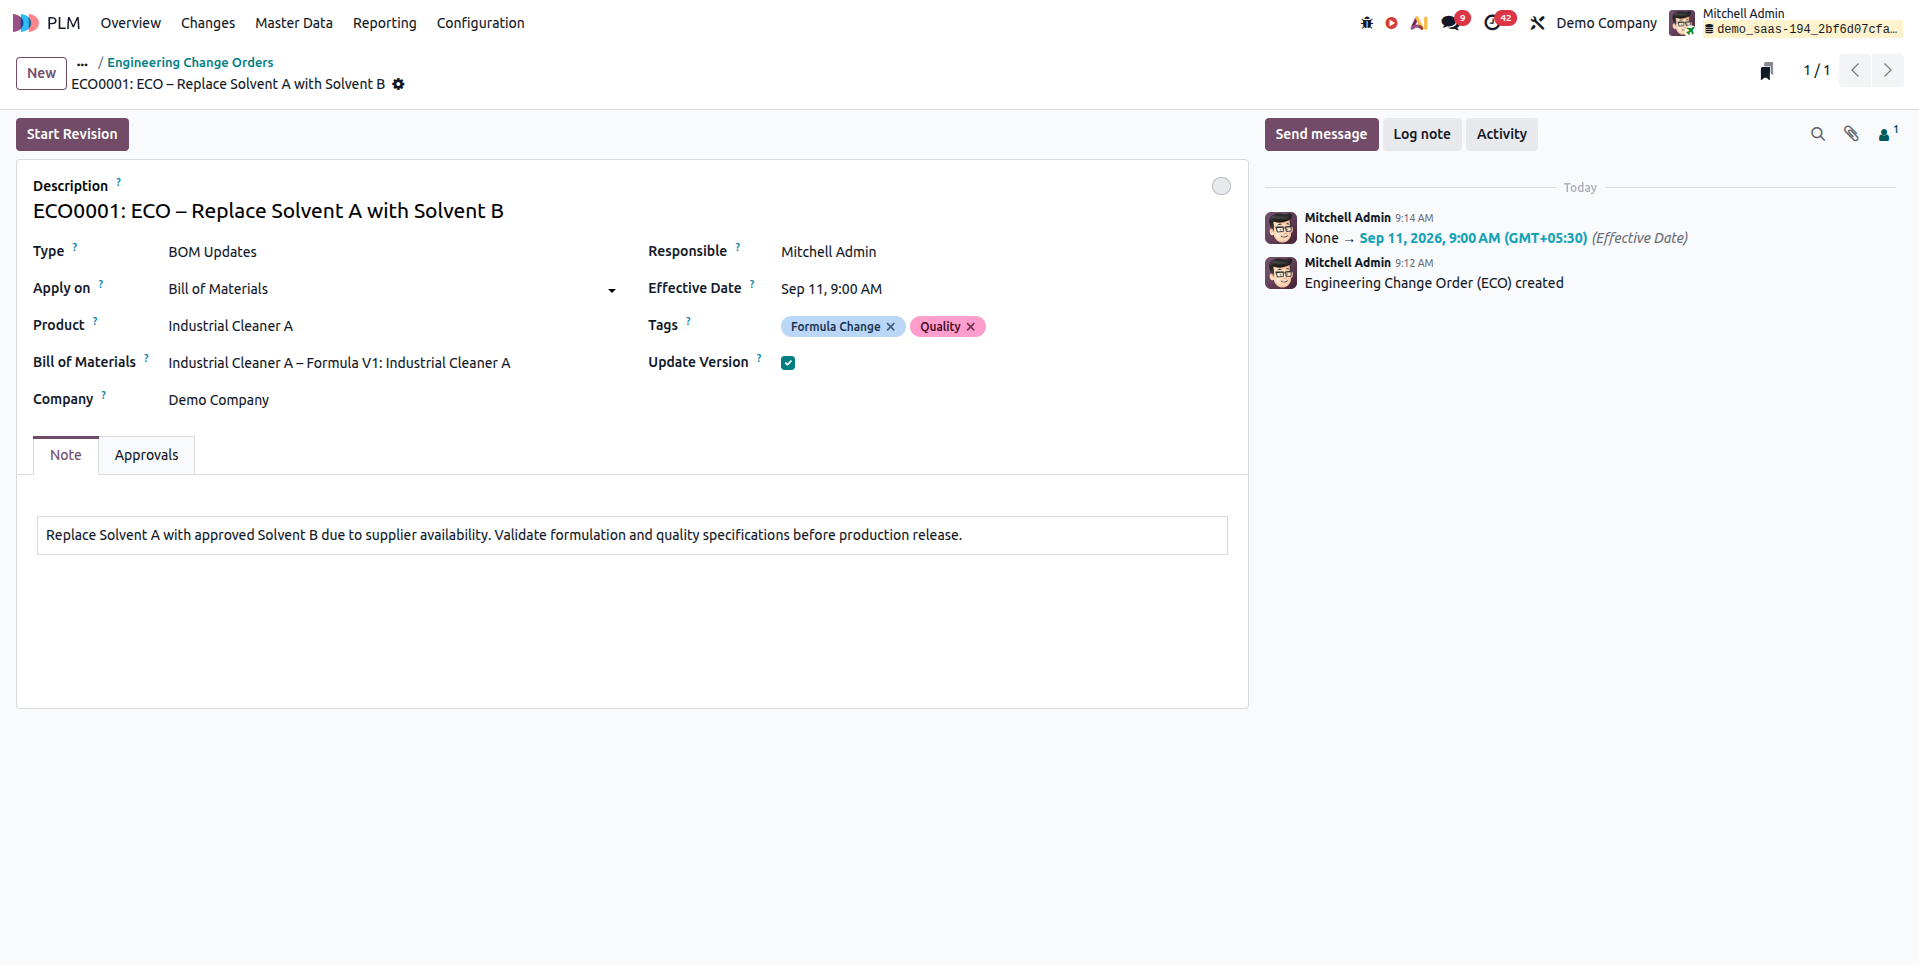Screen dimensions: 1919x965
Task: Open the PLM app home icon
Action: [x=26, y=23]
